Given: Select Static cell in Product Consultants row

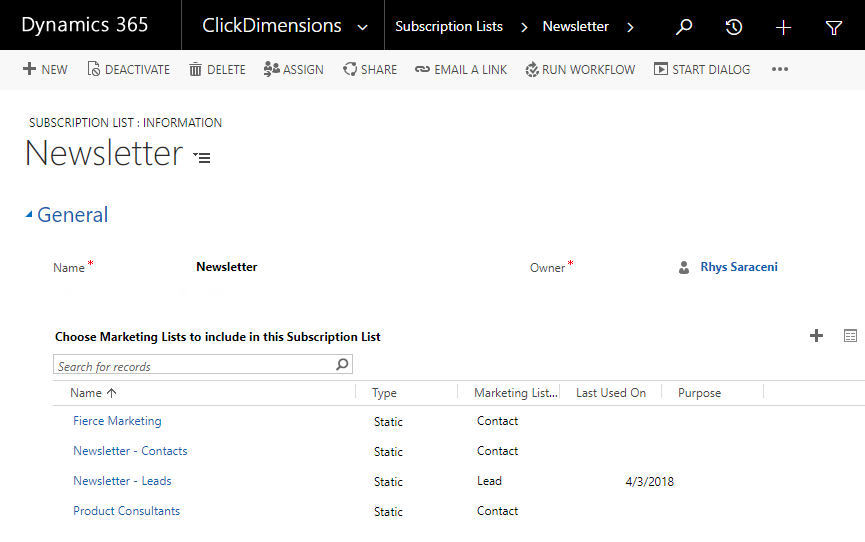Looking at the screenshot, I should [388, 512].
